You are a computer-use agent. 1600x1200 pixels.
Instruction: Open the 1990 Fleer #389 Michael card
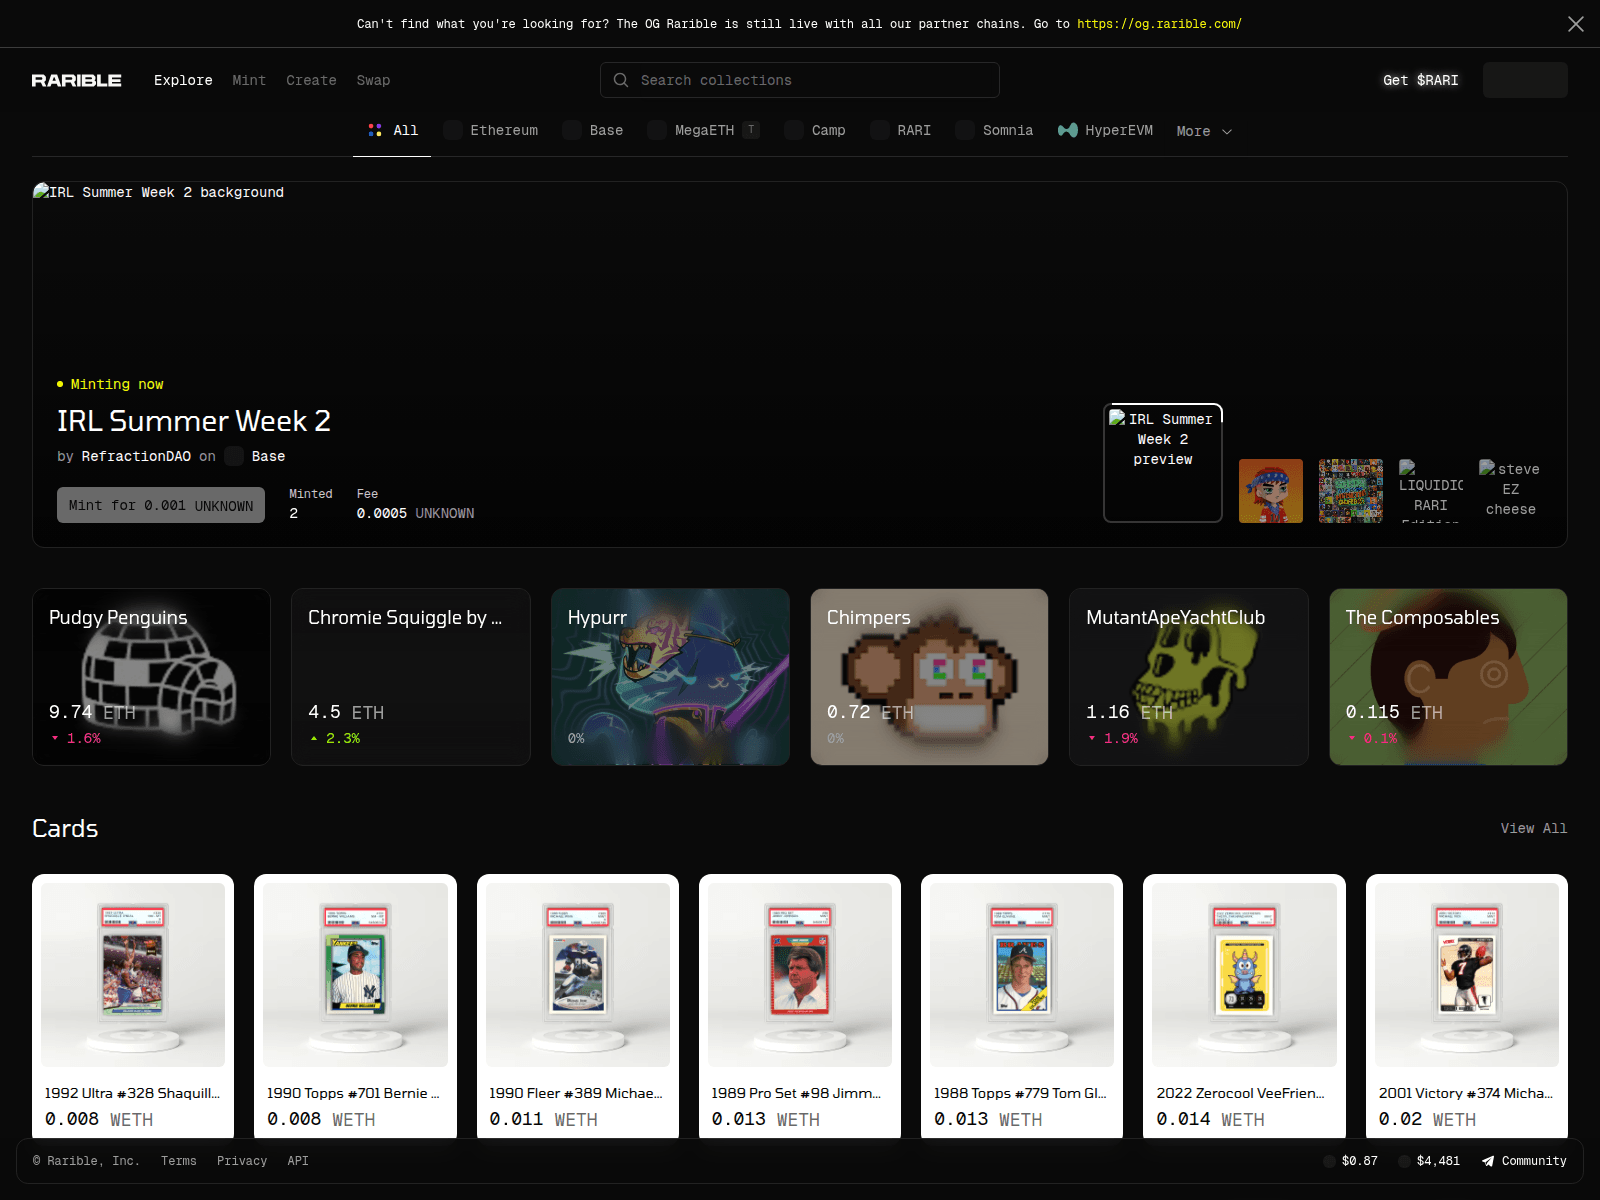(578, 1006)
